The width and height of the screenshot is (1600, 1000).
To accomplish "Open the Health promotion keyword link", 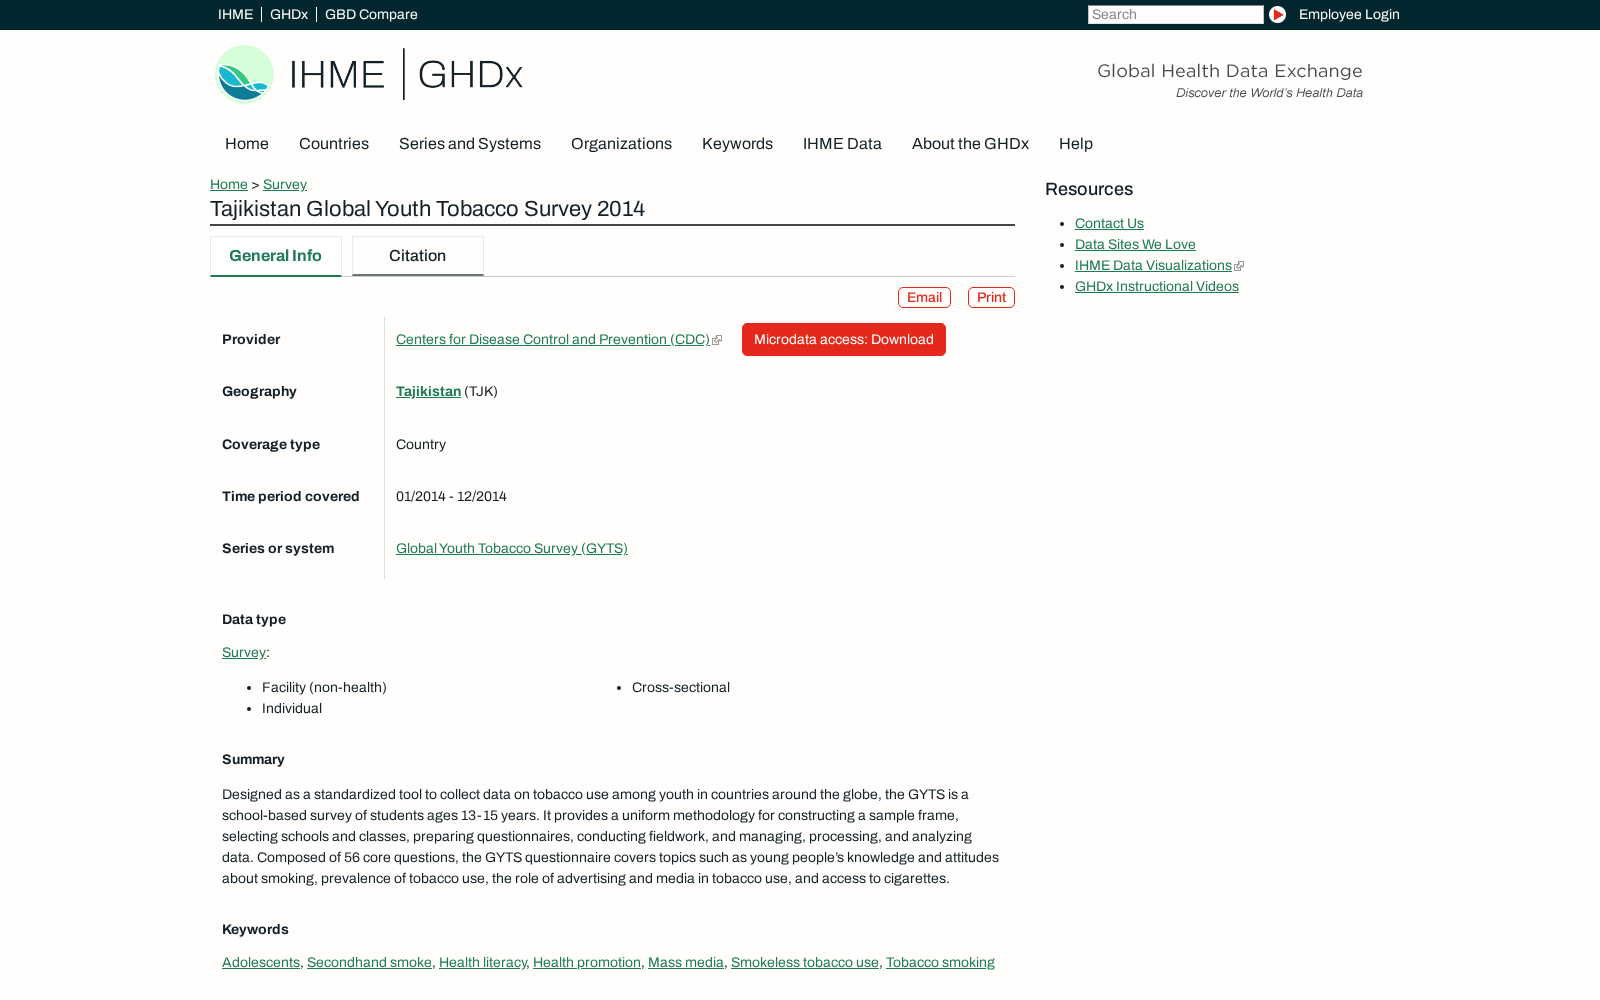I will (x=587, y=962).
